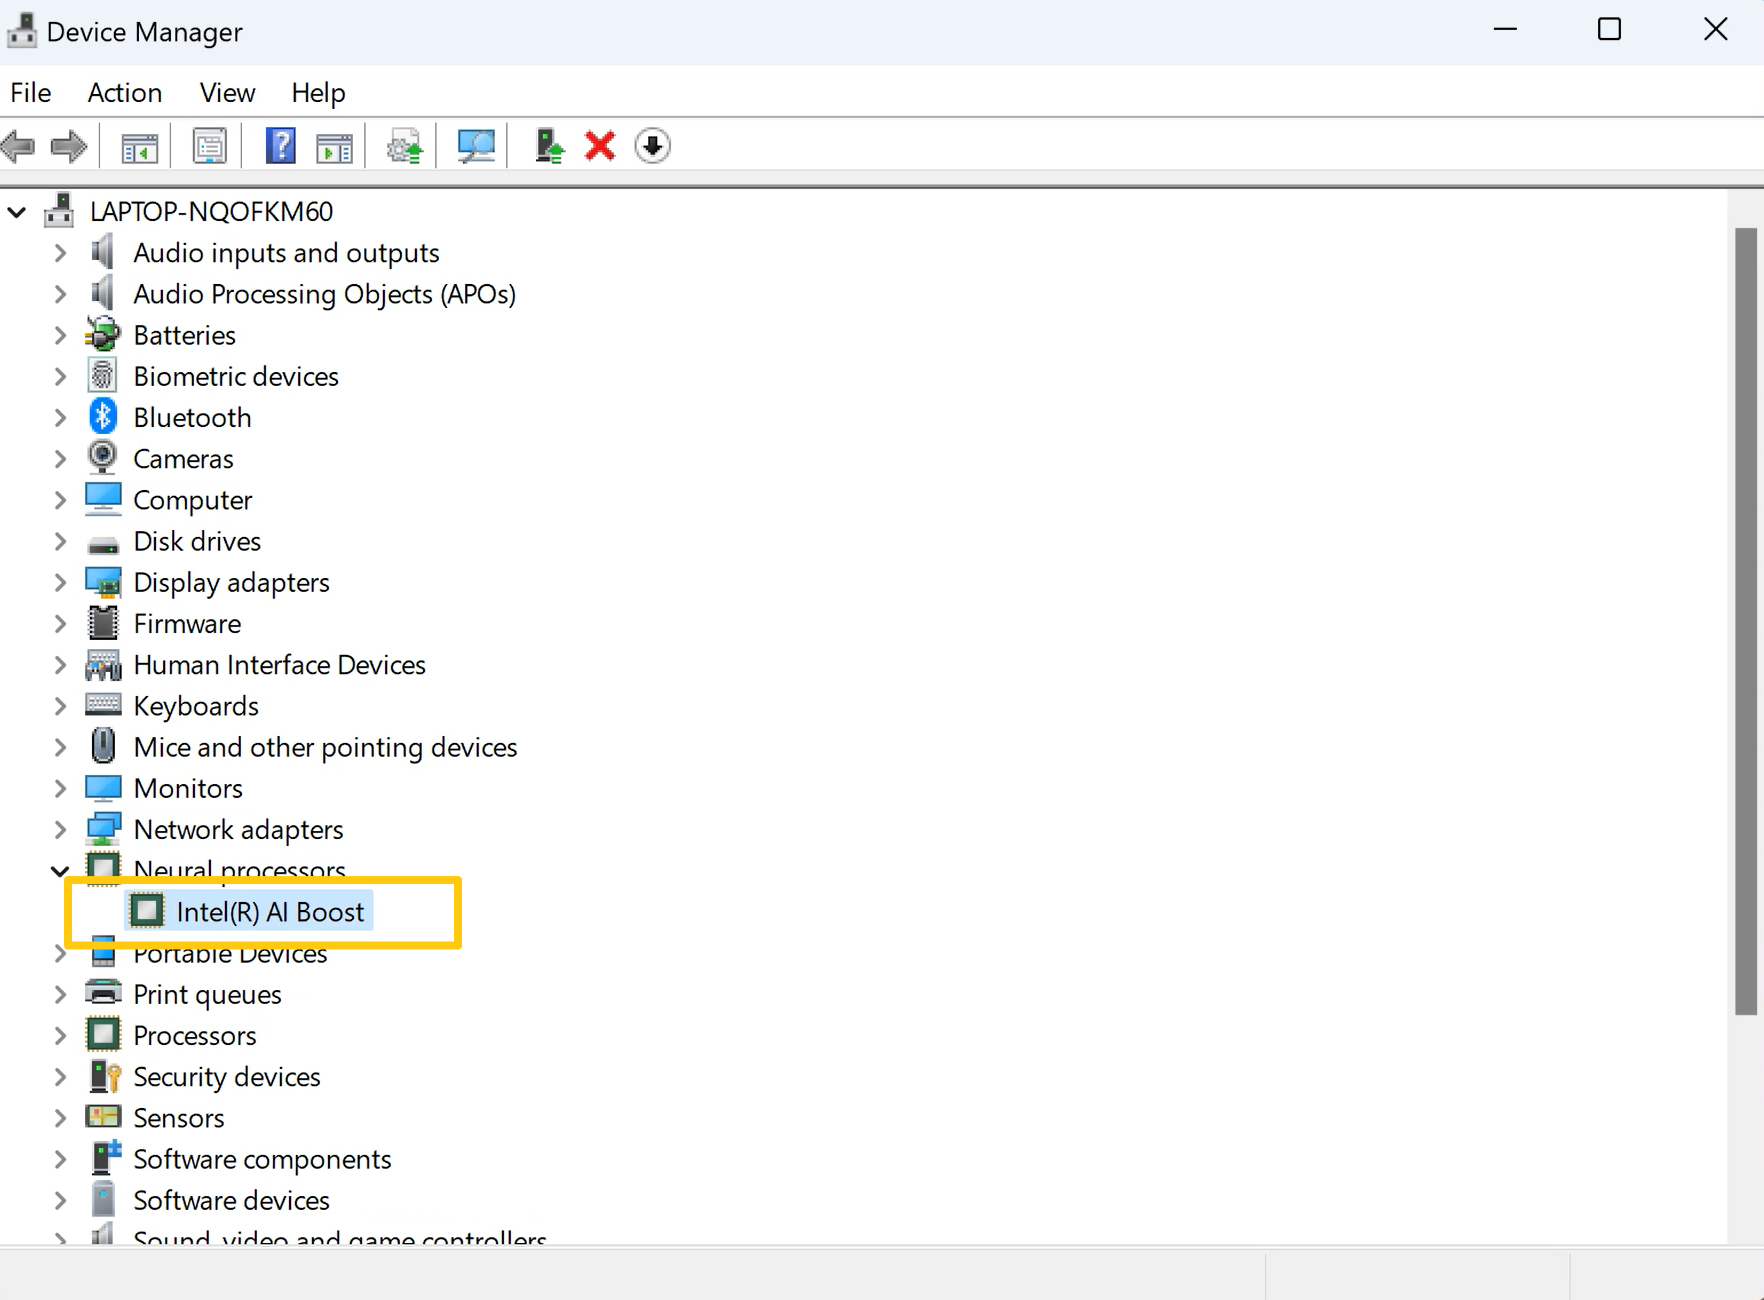Expand the Software devices category
Screen dimensions: 1764x1300
coord(60,1200)
